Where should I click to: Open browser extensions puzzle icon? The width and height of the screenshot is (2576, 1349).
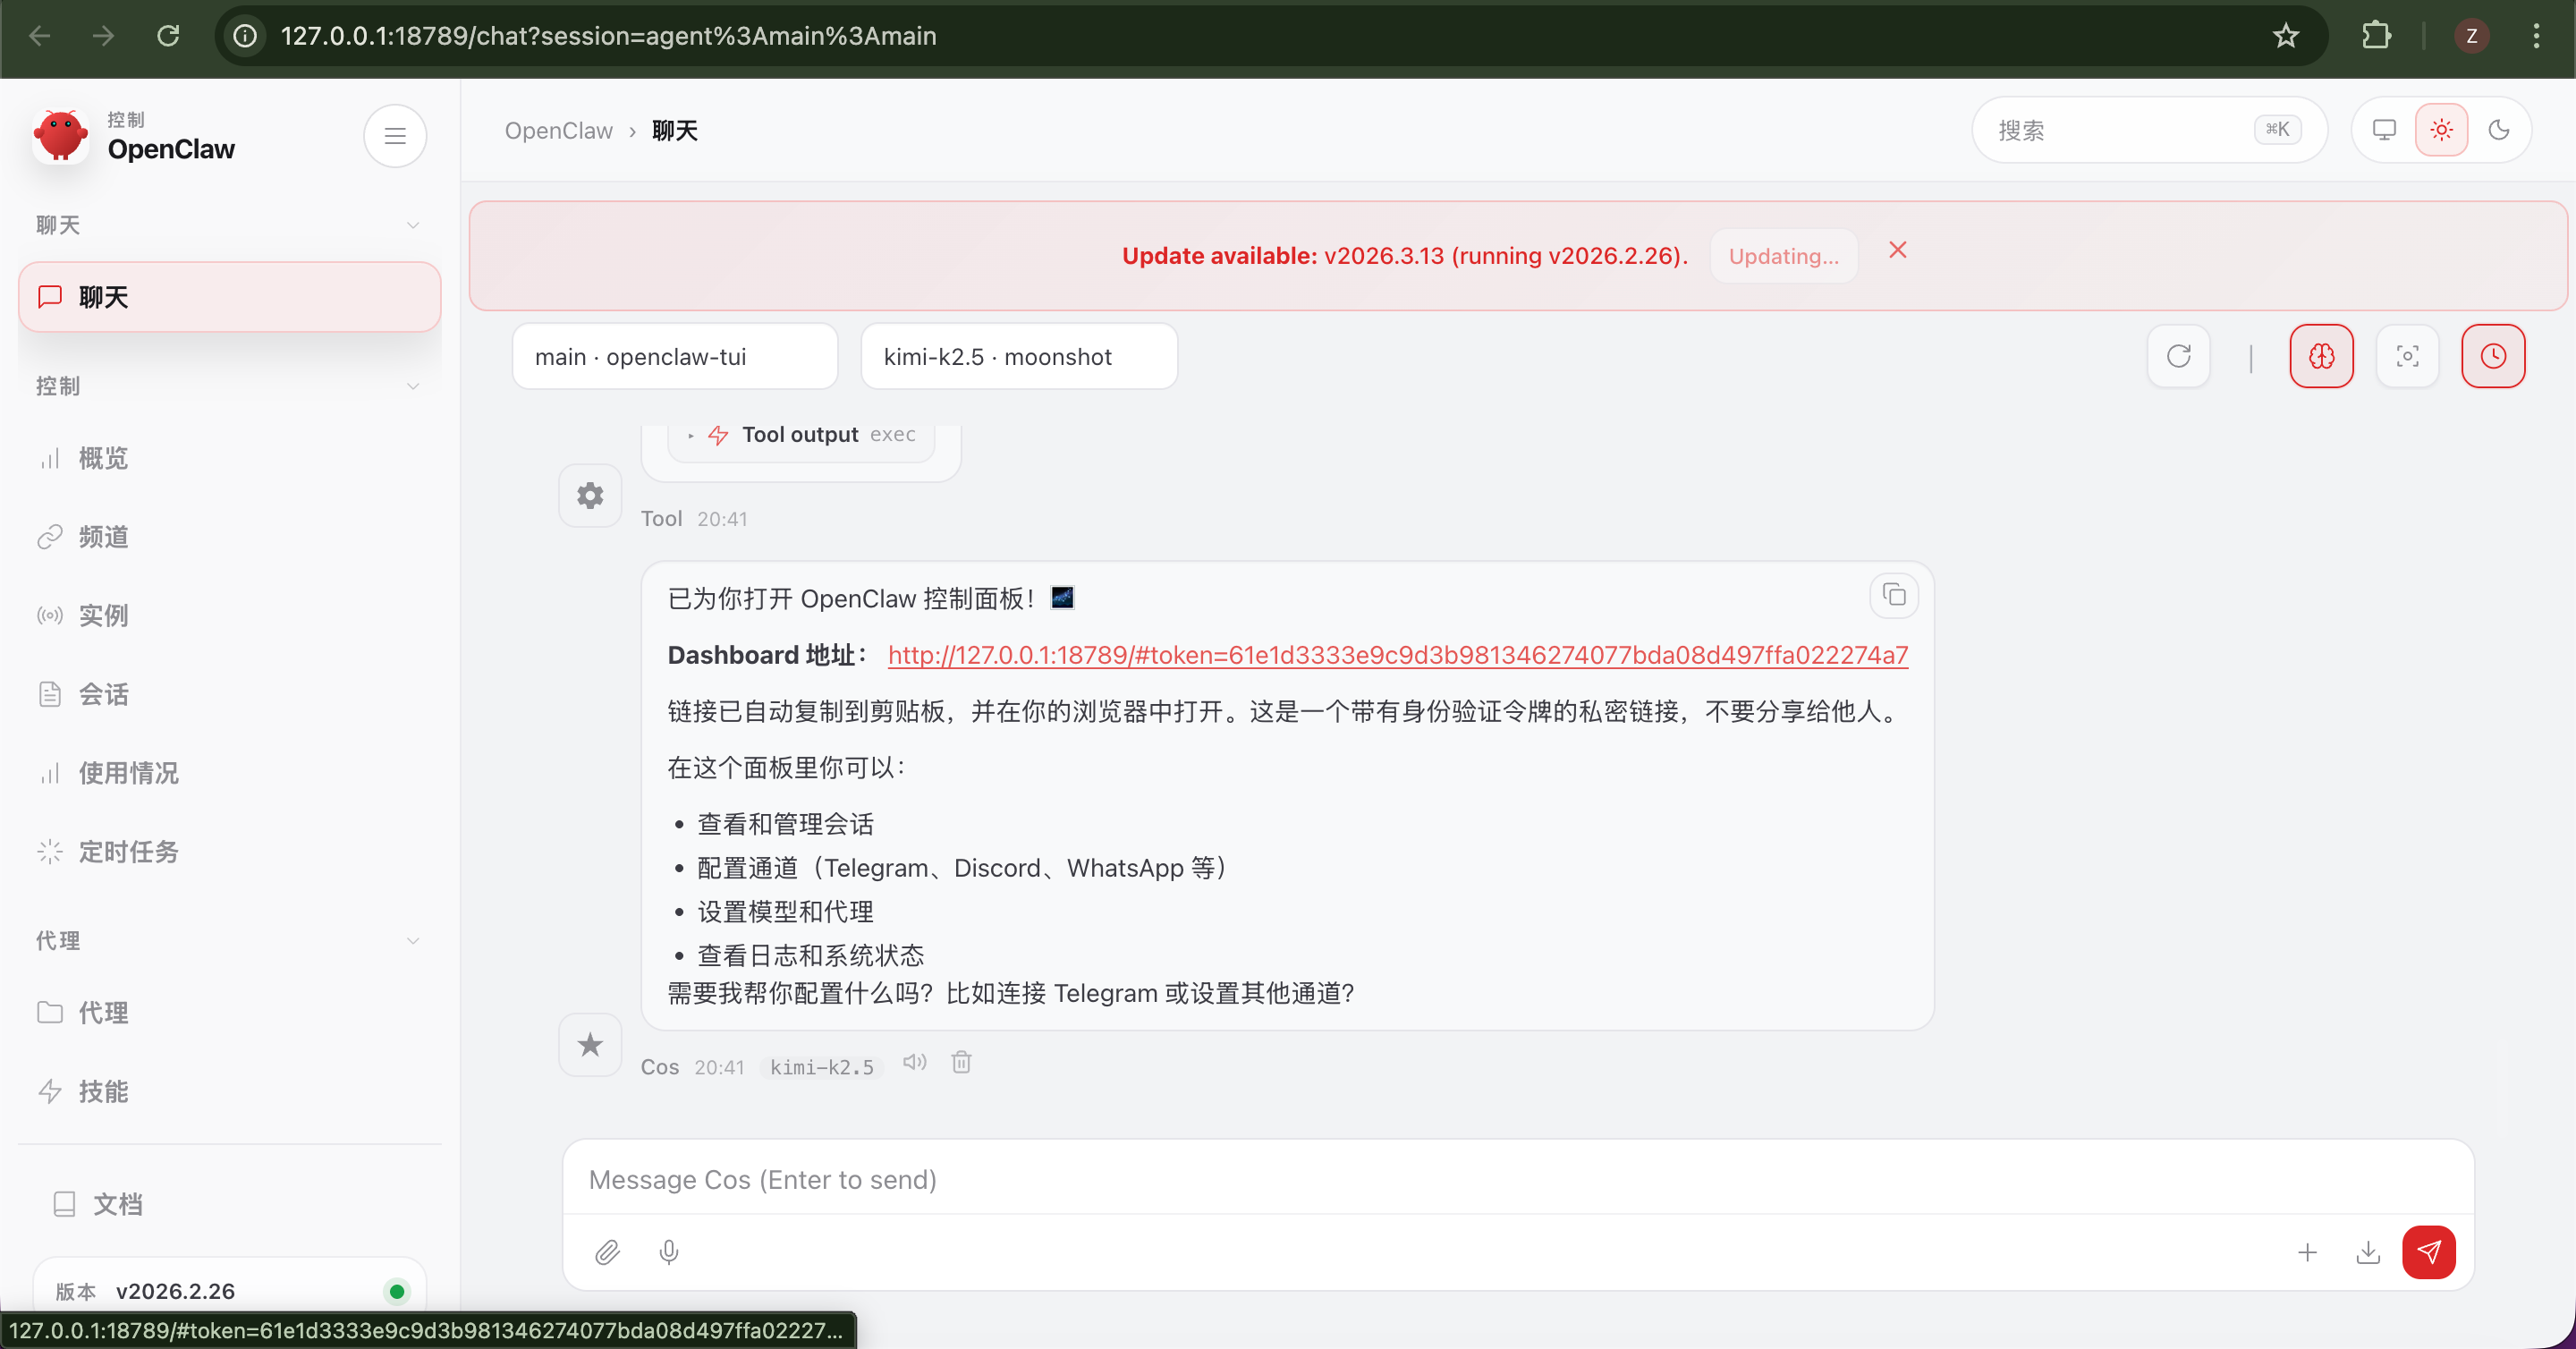tap(2377, 36)
